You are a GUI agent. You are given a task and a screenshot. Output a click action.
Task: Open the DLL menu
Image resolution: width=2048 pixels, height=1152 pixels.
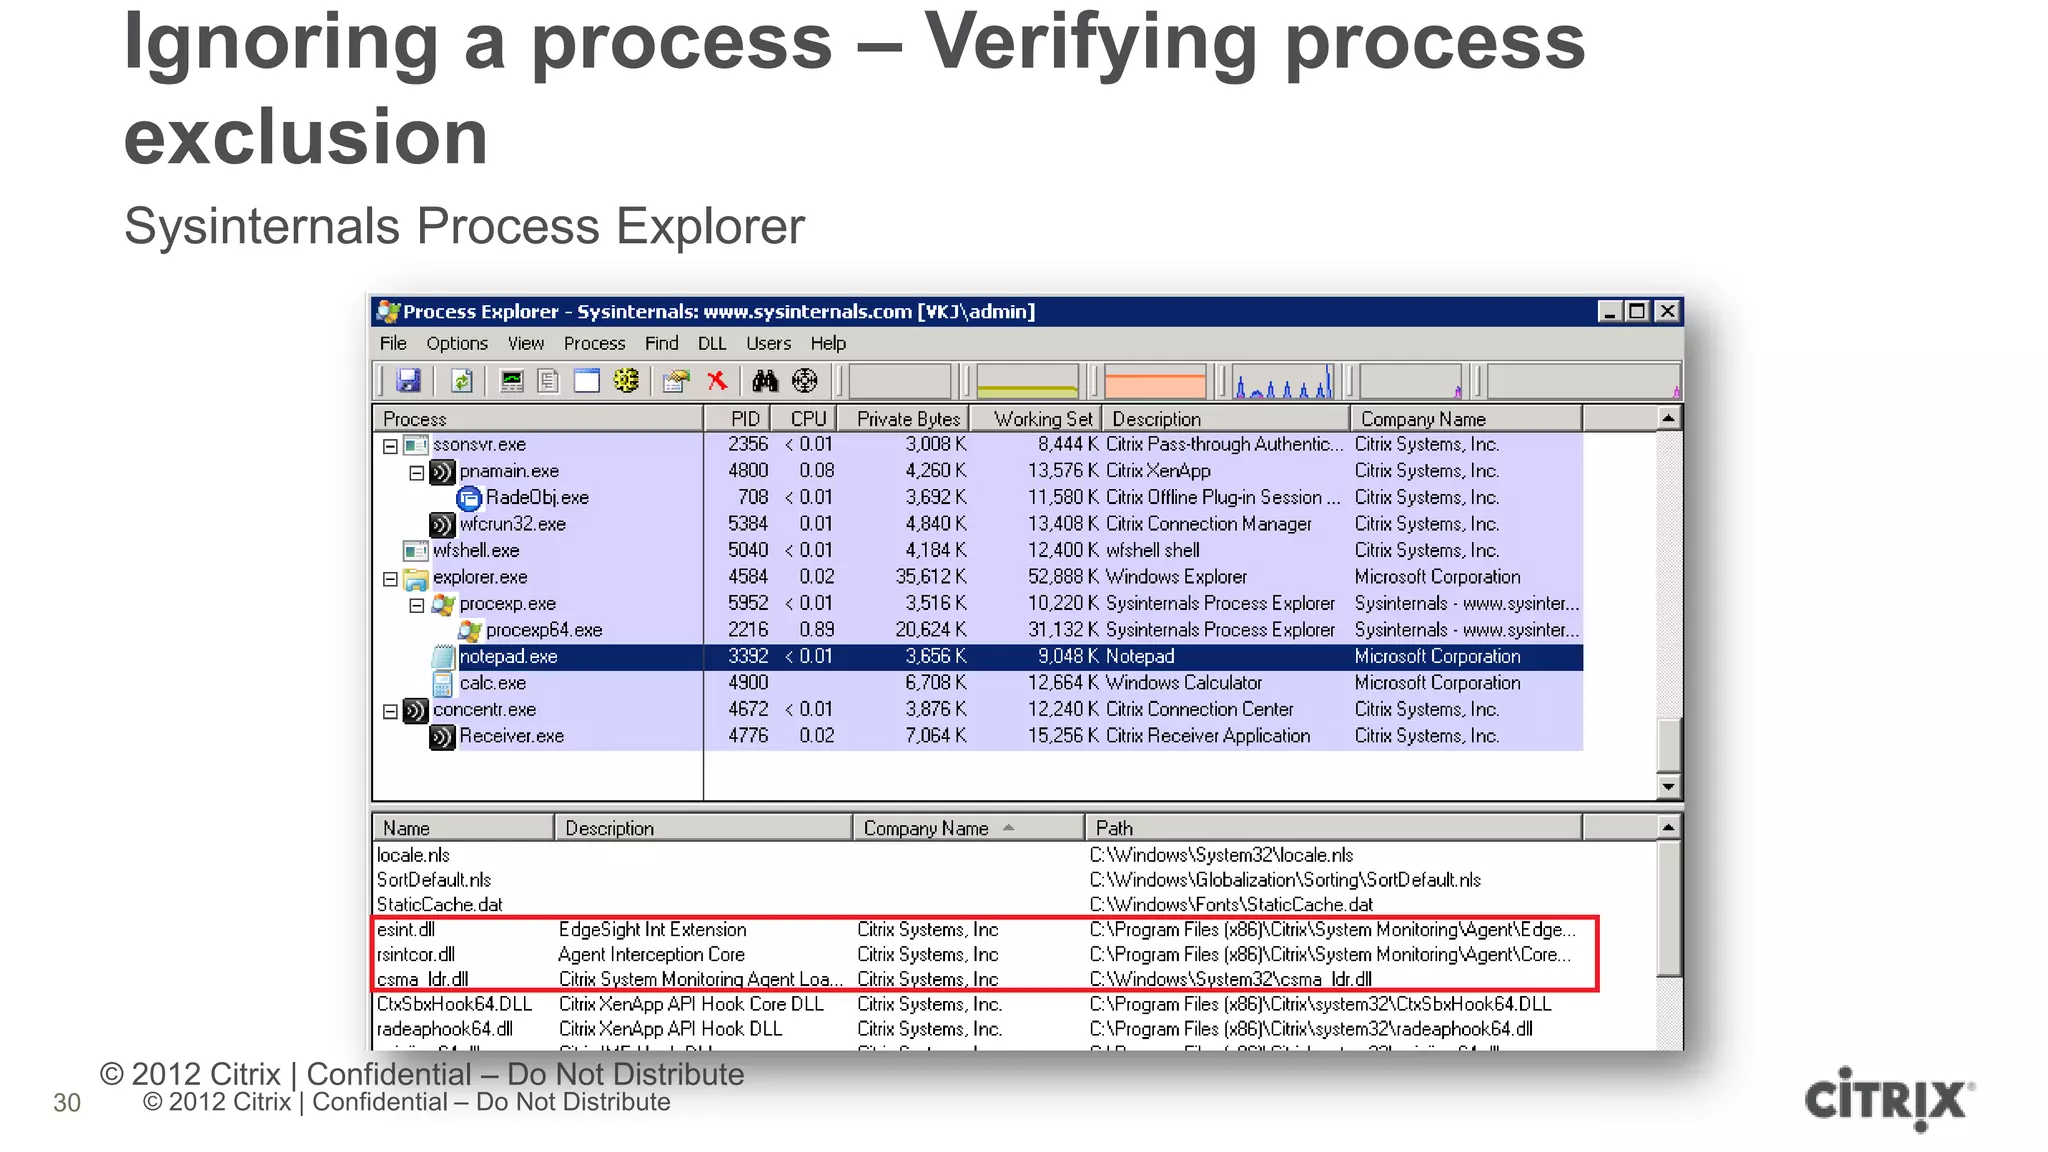tap(712, 343)
